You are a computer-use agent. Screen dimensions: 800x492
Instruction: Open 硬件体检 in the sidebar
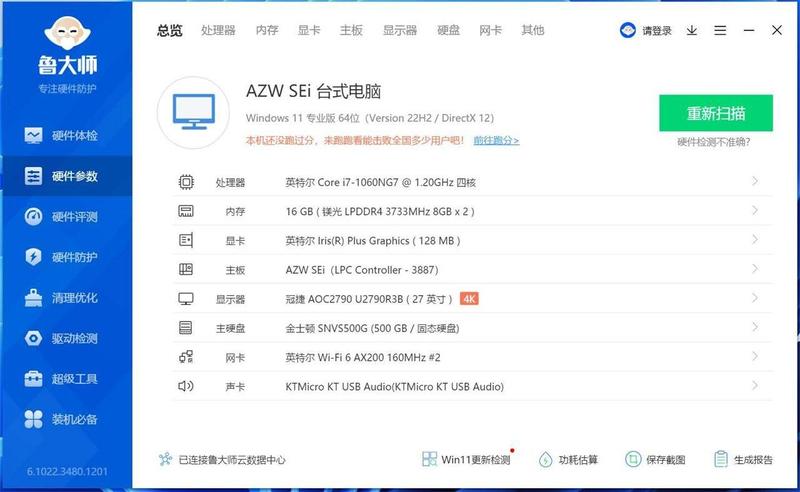click(x=67, y=135)
